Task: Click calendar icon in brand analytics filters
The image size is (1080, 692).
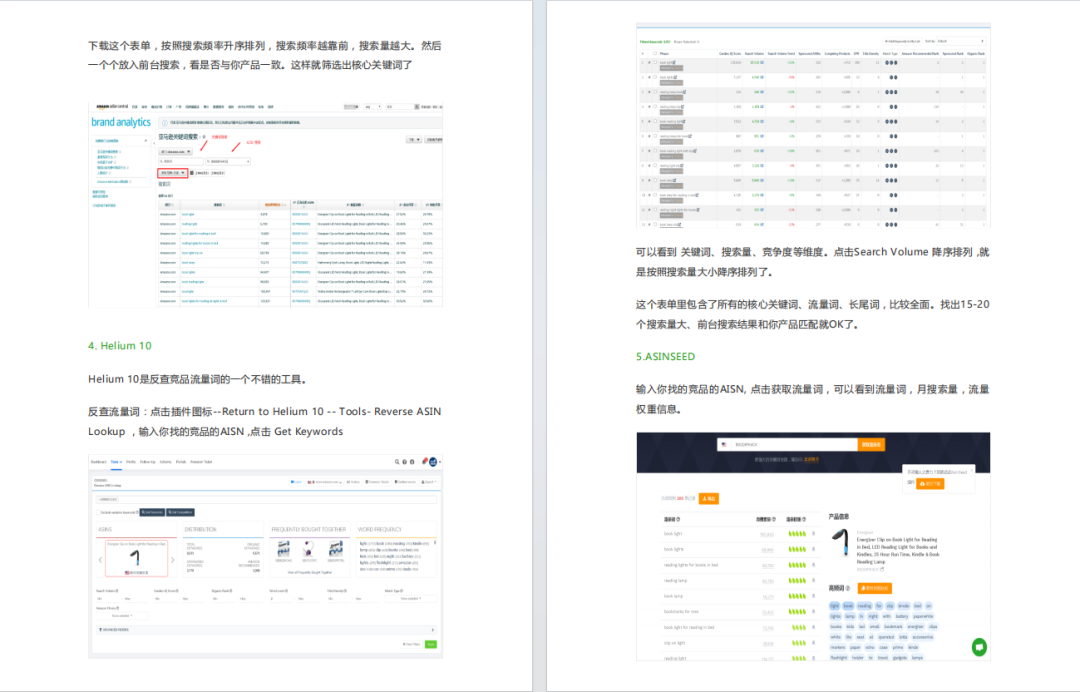Action: point(191,173)
